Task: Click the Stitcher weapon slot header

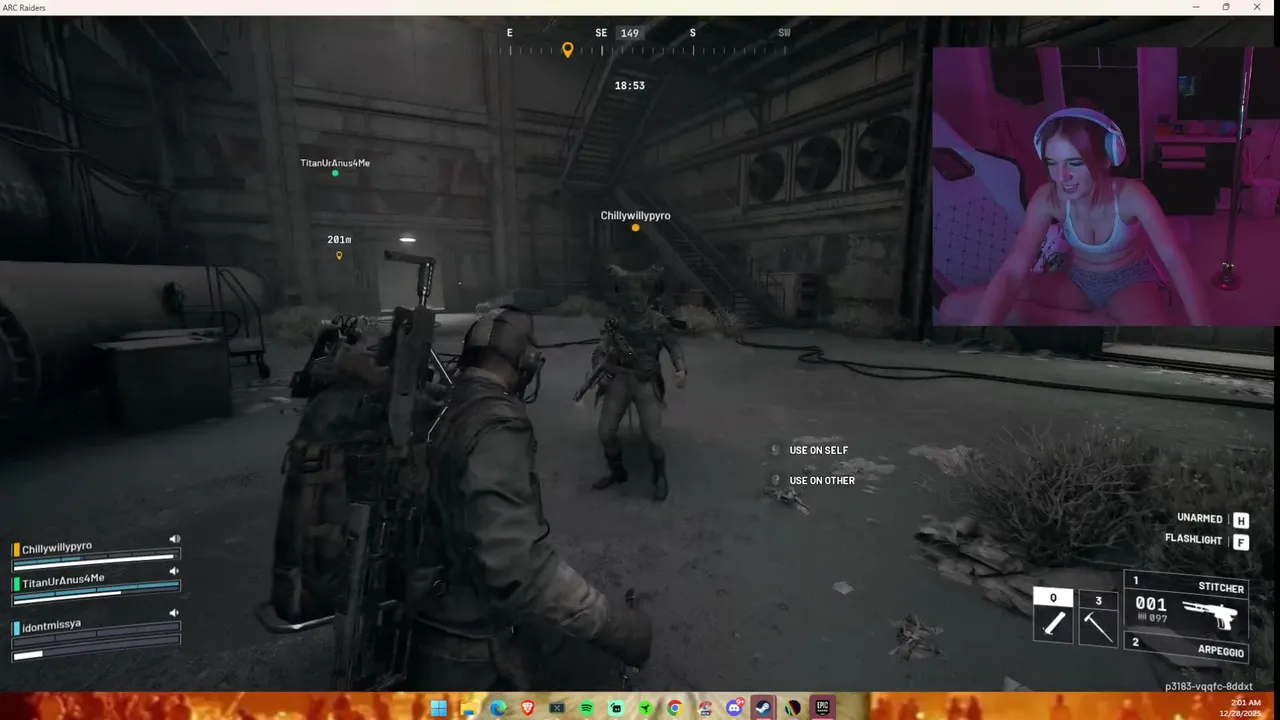Action: pos(1187,583)
